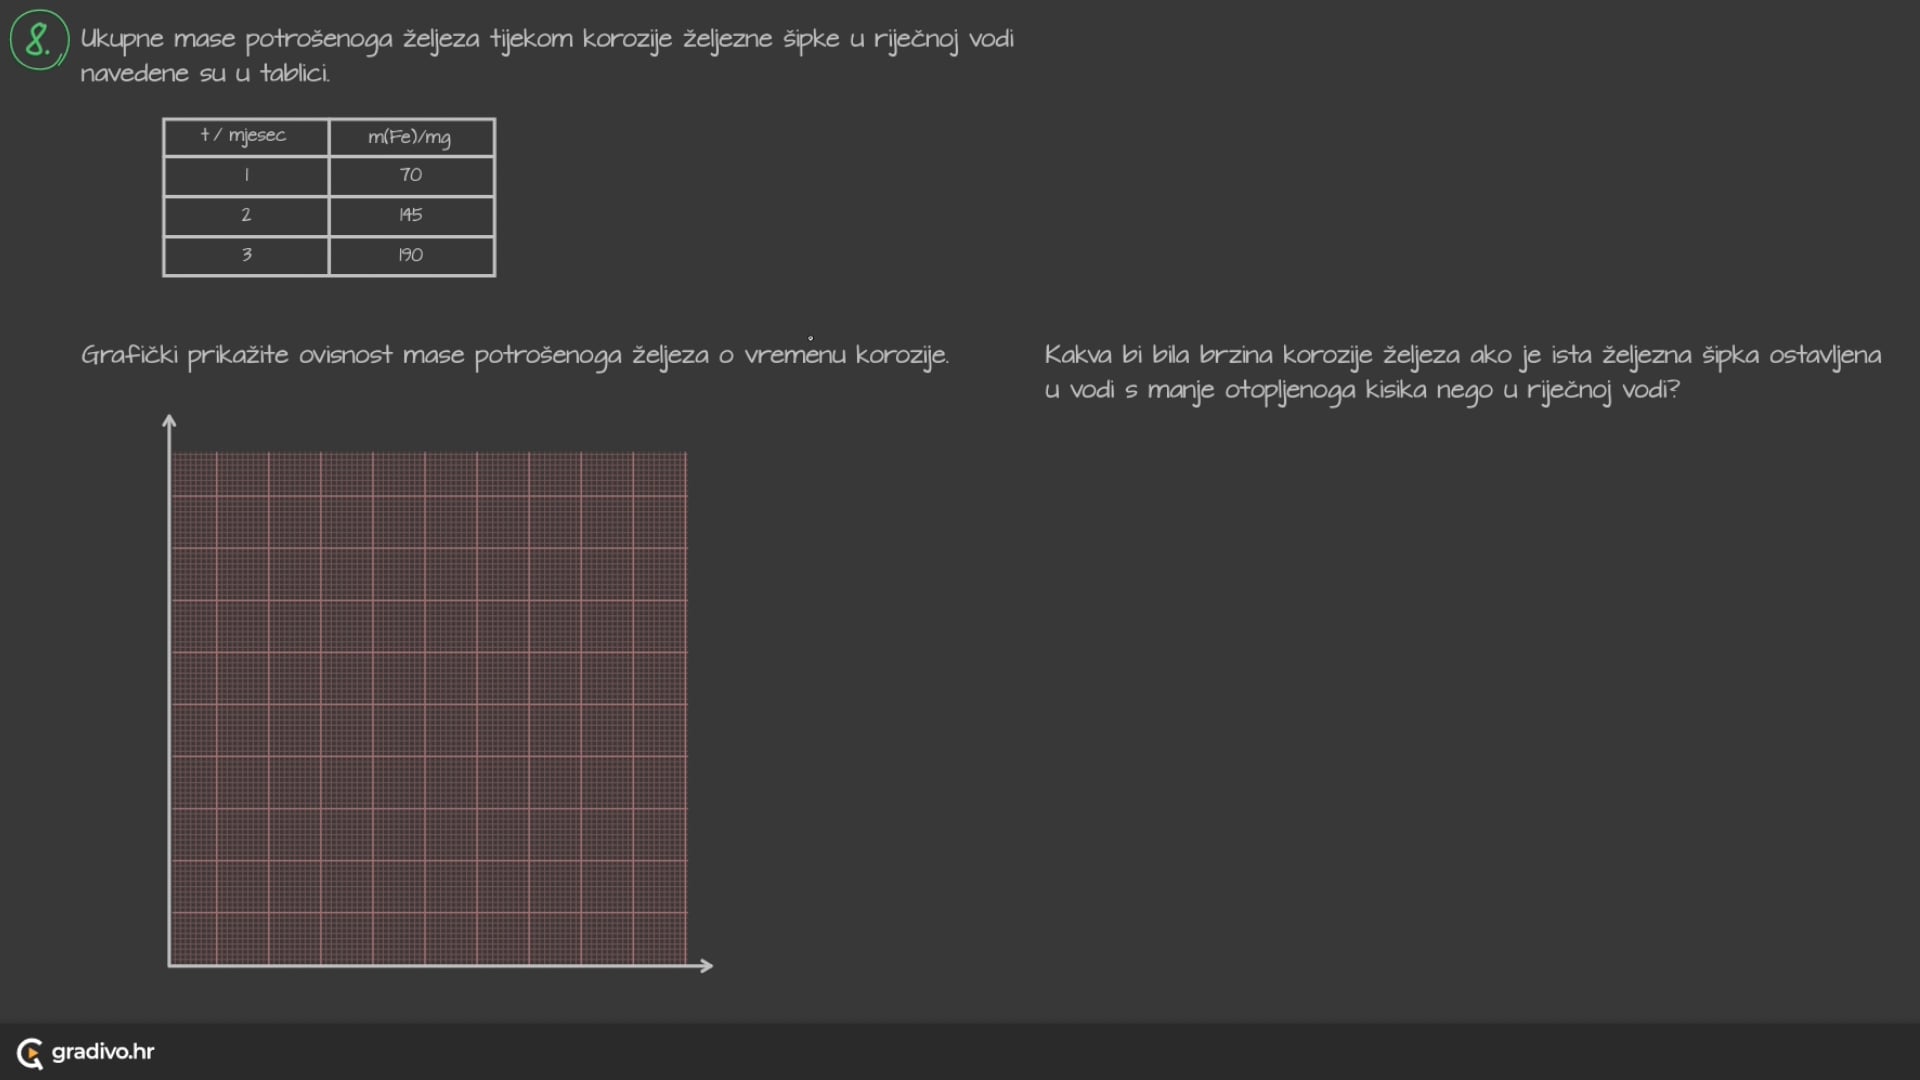Click the 'navedene su u tablici' text line
This screenshot has height=1080, width=1920.
(205, 74)
